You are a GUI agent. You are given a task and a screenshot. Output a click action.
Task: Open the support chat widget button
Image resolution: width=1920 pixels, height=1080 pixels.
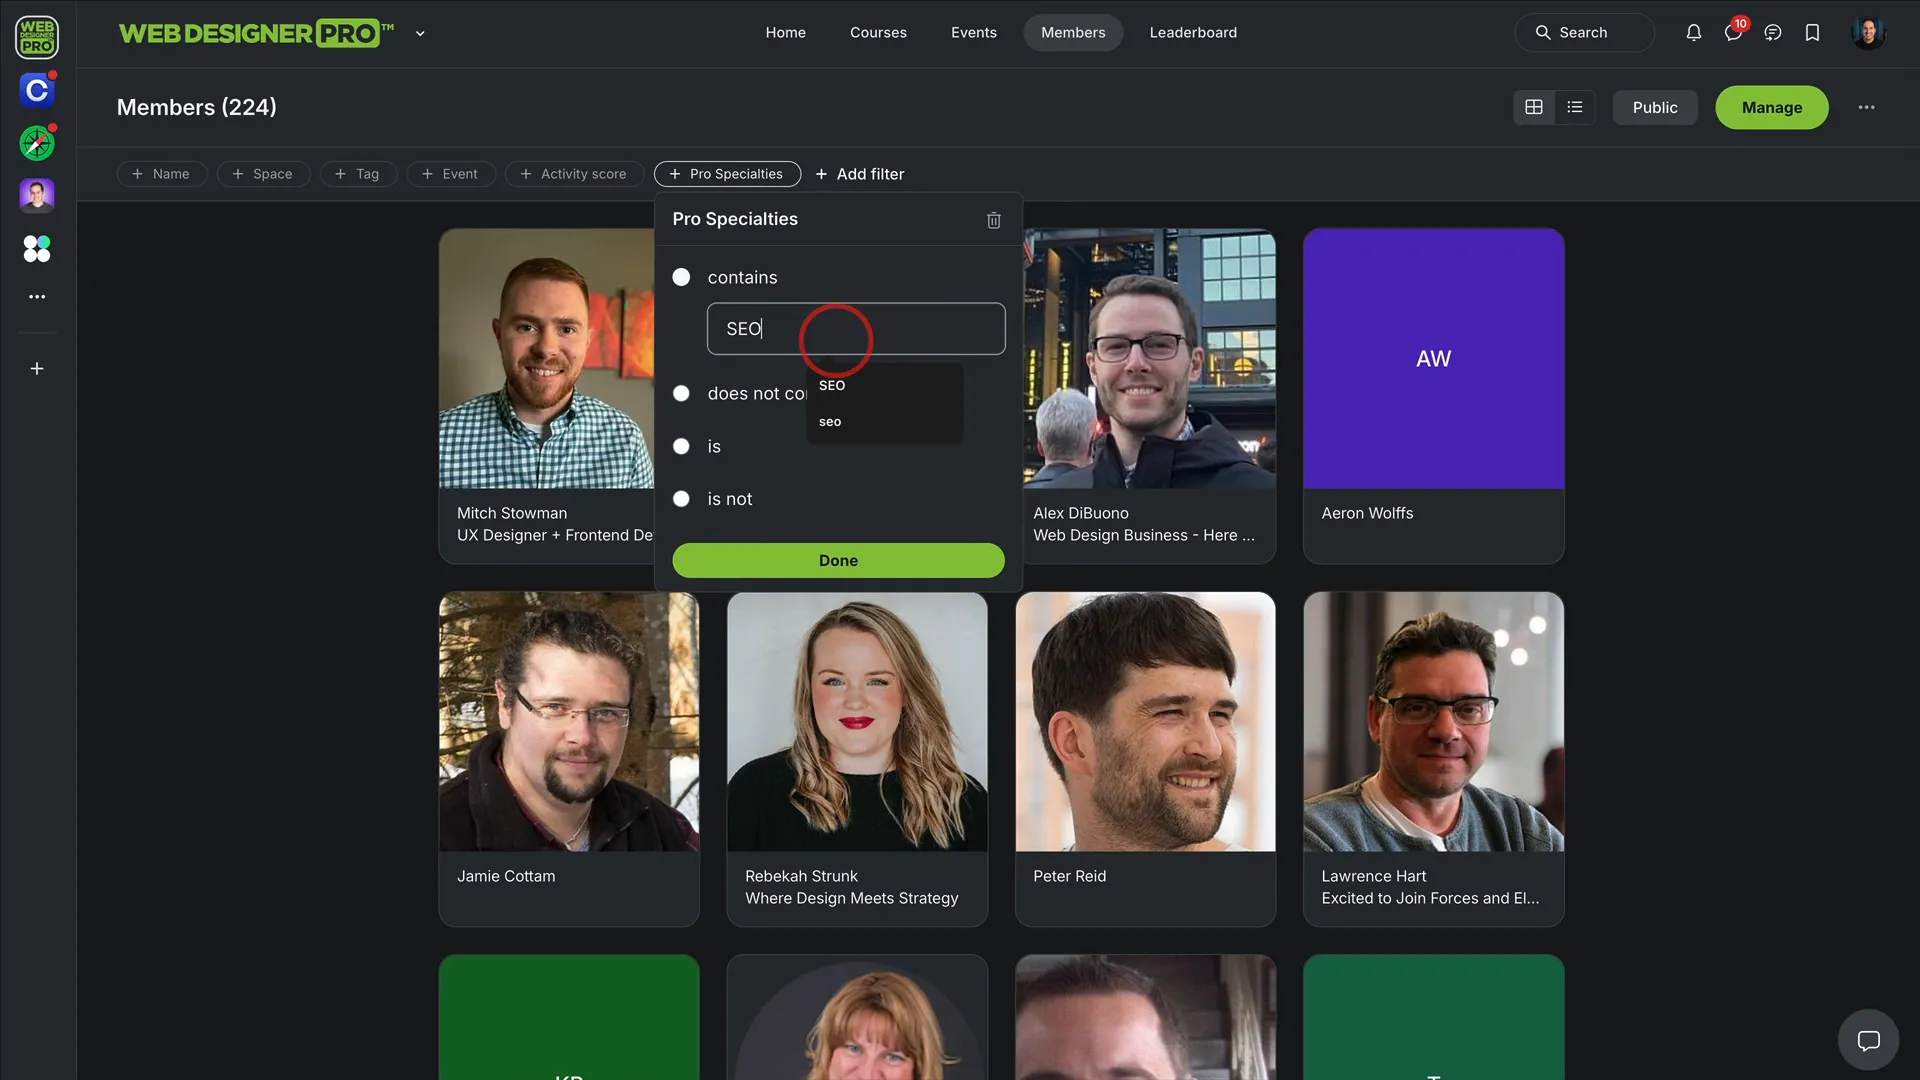point(1868,1040)
